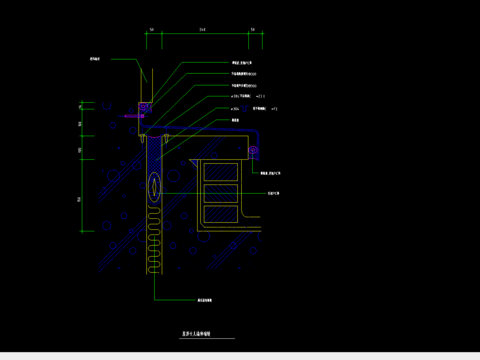
Task: Pick the magenta circle at the slab's right end
Action: tap(253, 150)
